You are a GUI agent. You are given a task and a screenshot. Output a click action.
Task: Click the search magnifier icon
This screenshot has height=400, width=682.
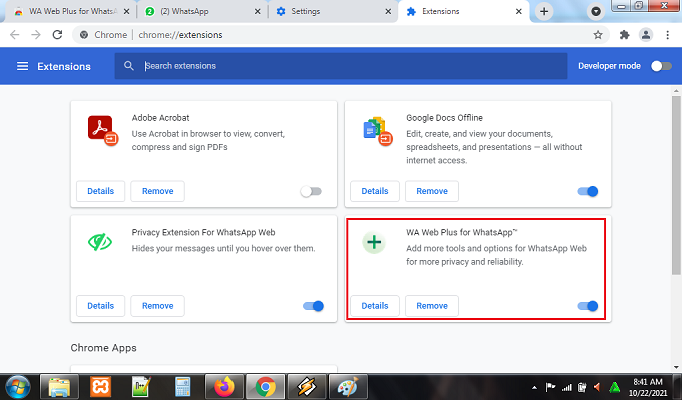(129, 66)
